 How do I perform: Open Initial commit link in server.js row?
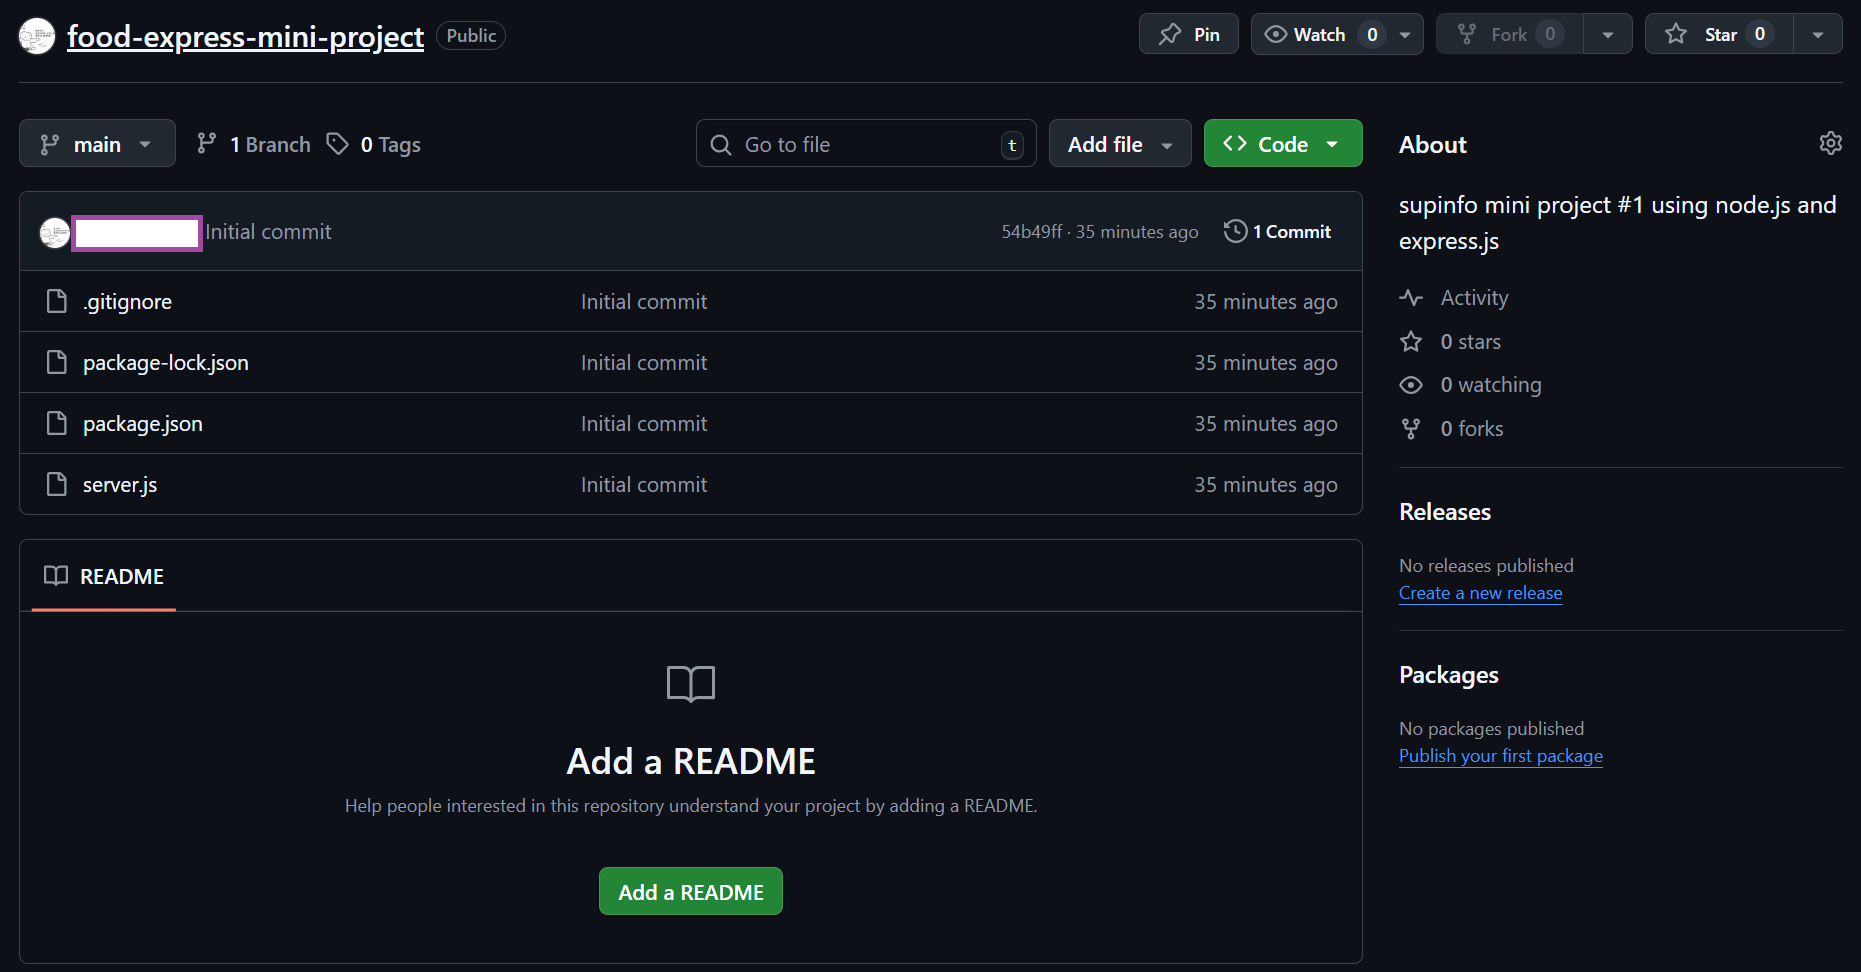(644, 485)
